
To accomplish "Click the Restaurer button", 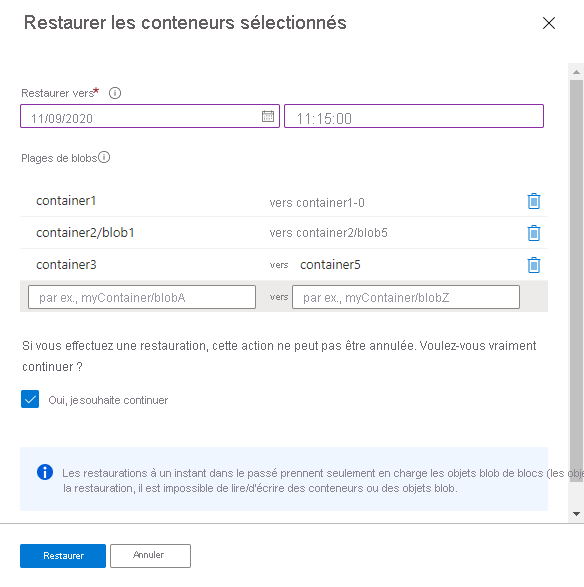I will [x=63, y=556].
